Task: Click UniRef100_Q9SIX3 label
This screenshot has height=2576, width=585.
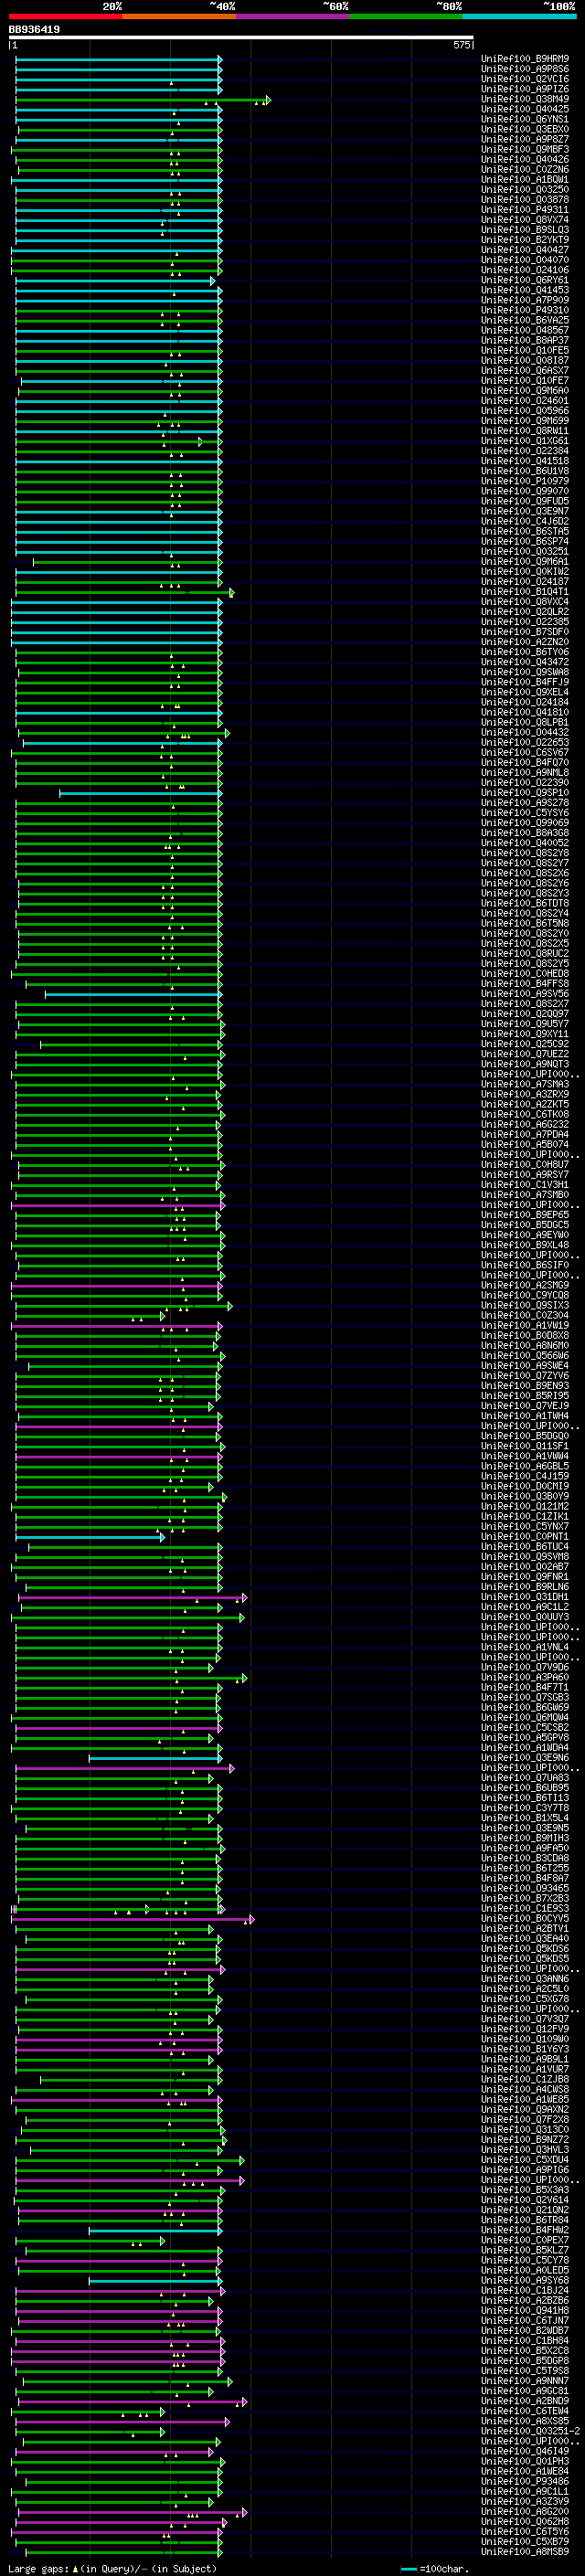Action: tap(525, 1305)
